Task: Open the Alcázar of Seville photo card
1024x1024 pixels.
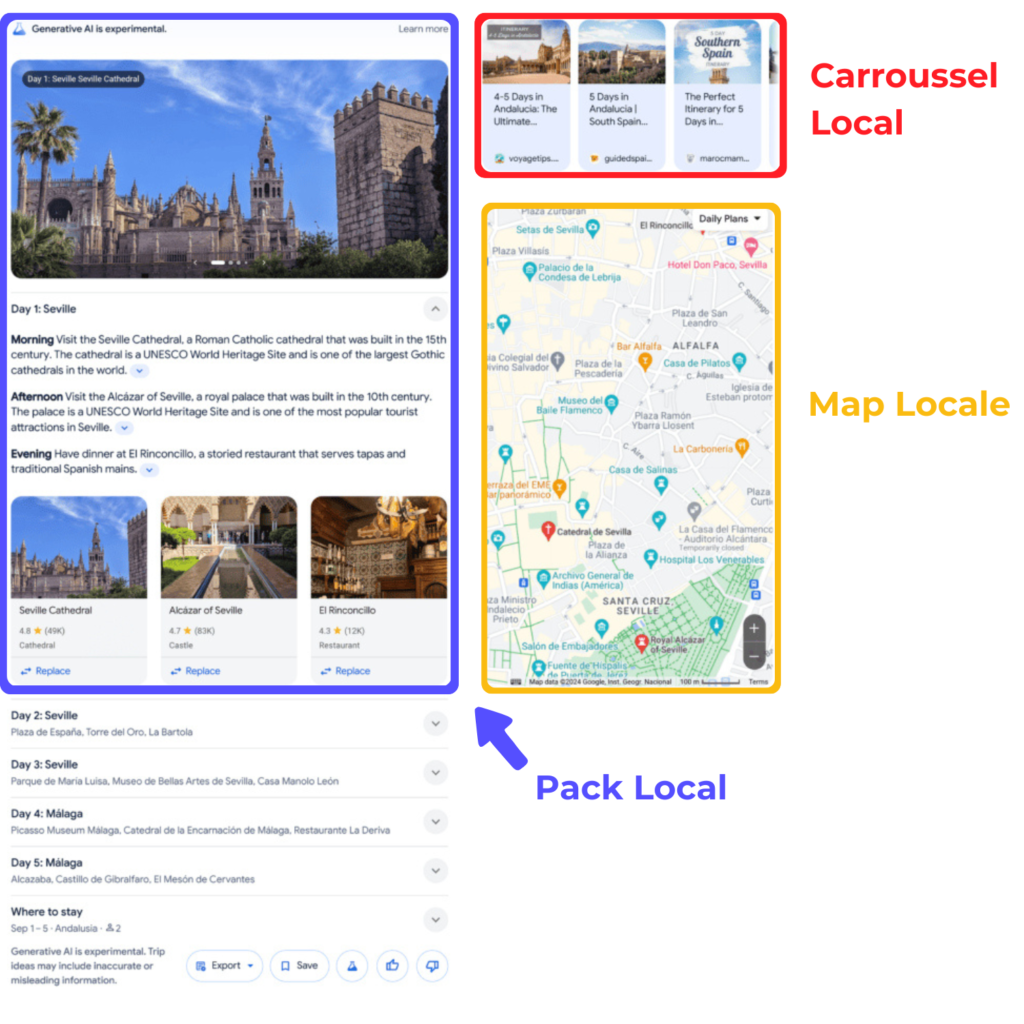Action: [229, 547]
